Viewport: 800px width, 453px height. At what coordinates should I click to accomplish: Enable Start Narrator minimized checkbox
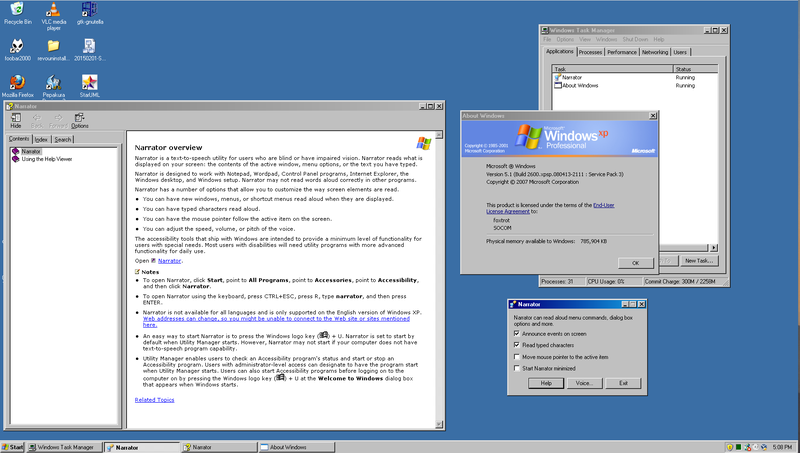click(517, 368)
